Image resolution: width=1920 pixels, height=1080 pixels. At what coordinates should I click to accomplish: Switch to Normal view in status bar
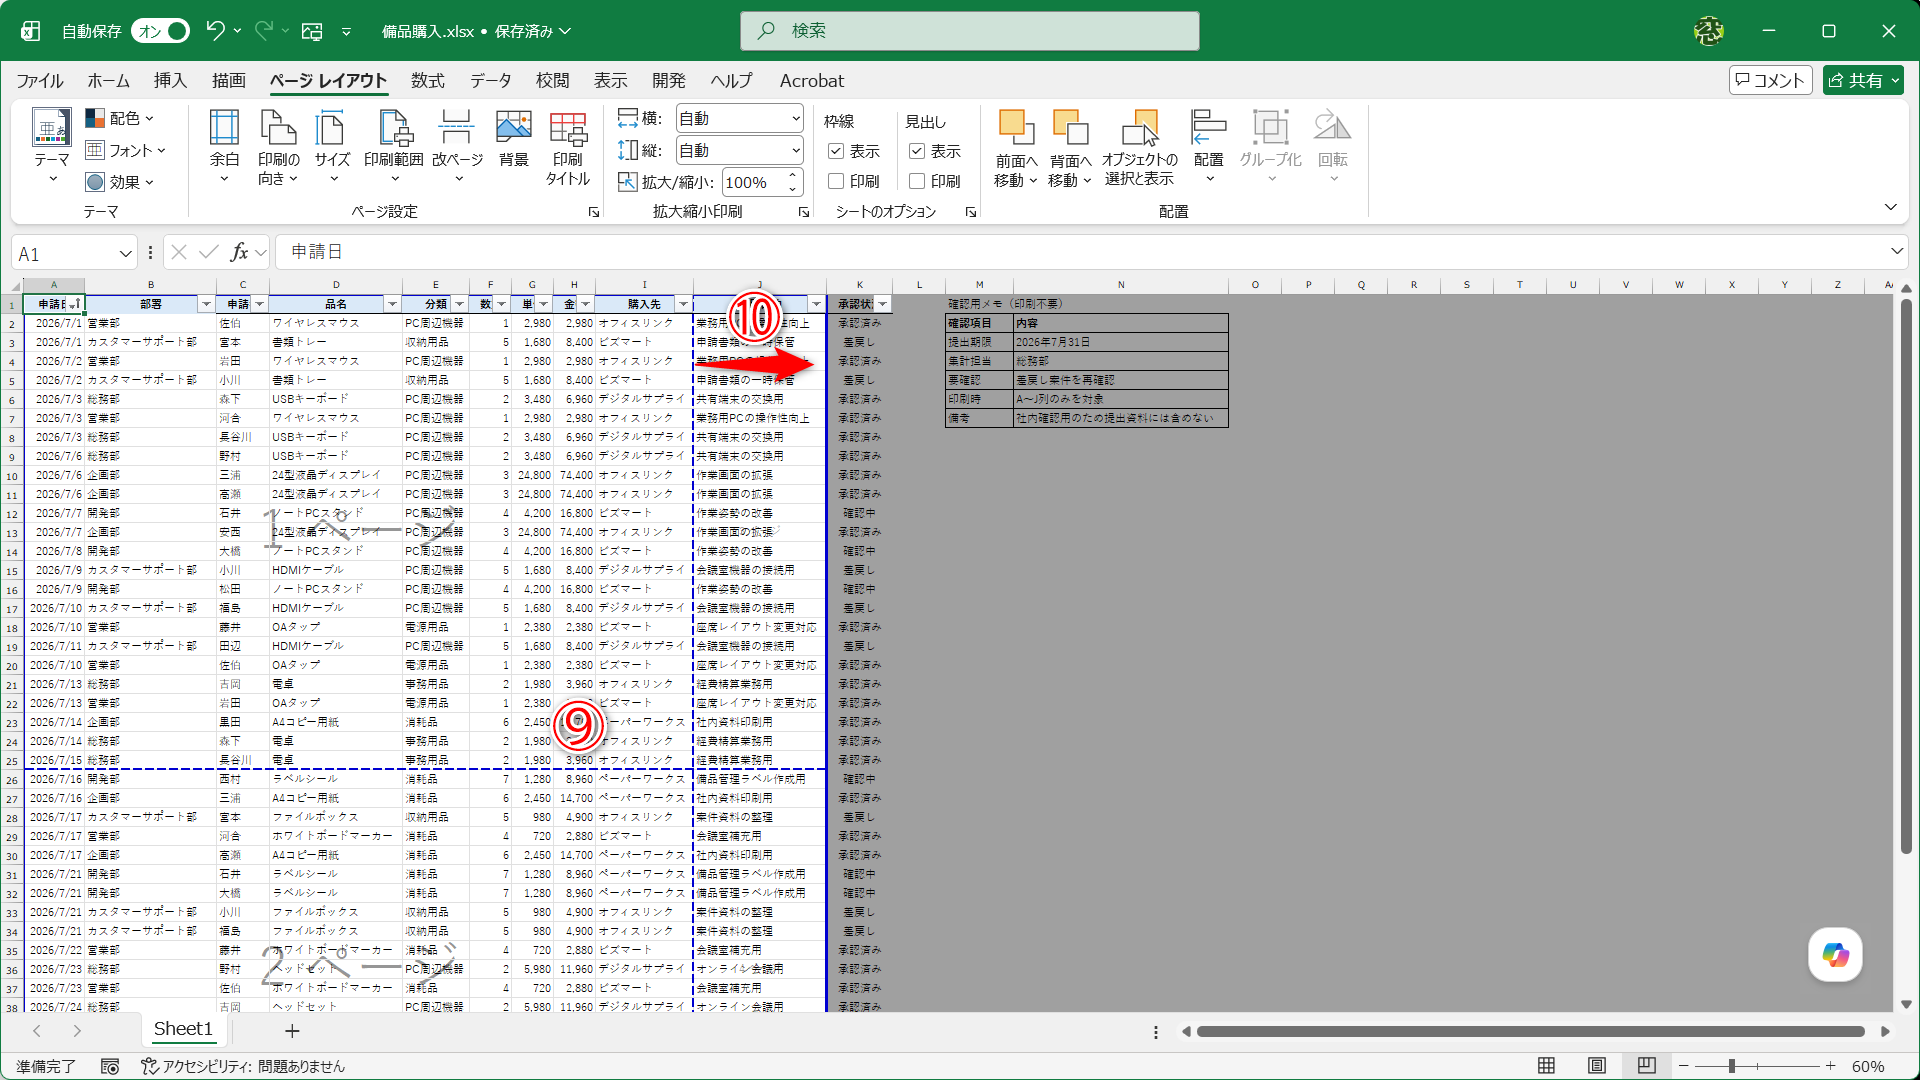[1546, 1066]
